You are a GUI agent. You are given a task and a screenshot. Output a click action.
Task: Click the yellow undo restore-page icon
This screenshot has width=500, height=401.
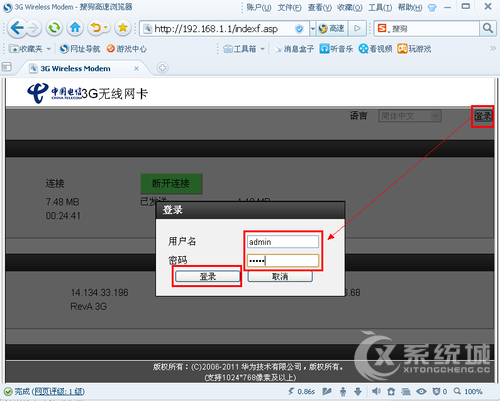click(x=96, y=28)
